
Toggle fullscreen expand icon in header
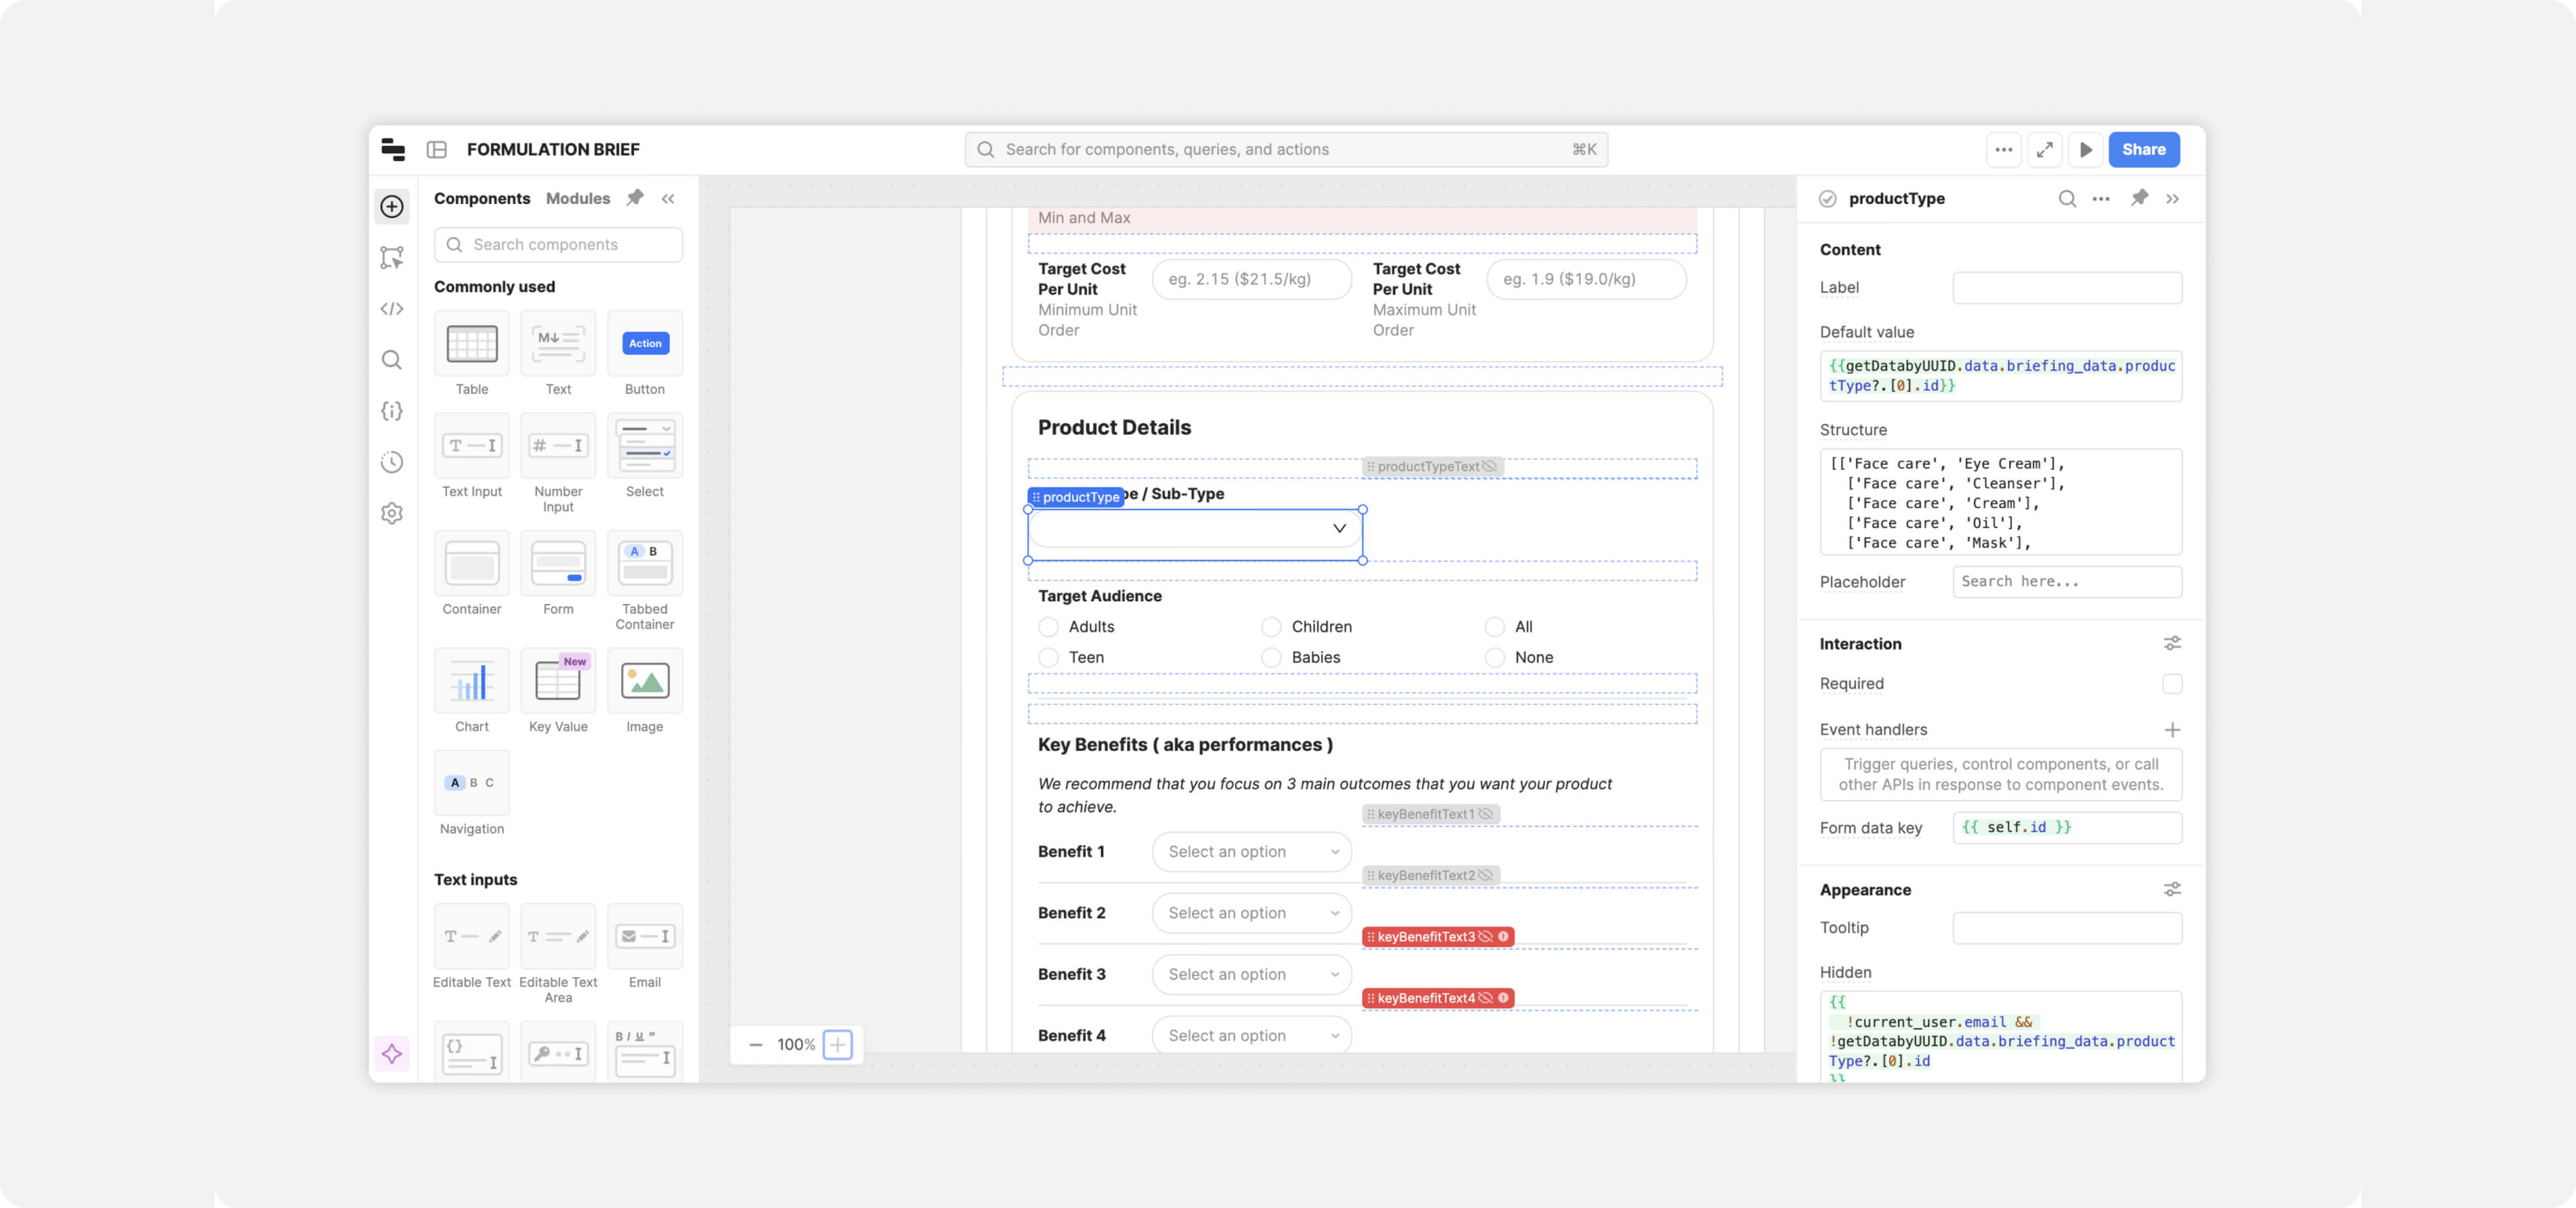(2045, 150)
